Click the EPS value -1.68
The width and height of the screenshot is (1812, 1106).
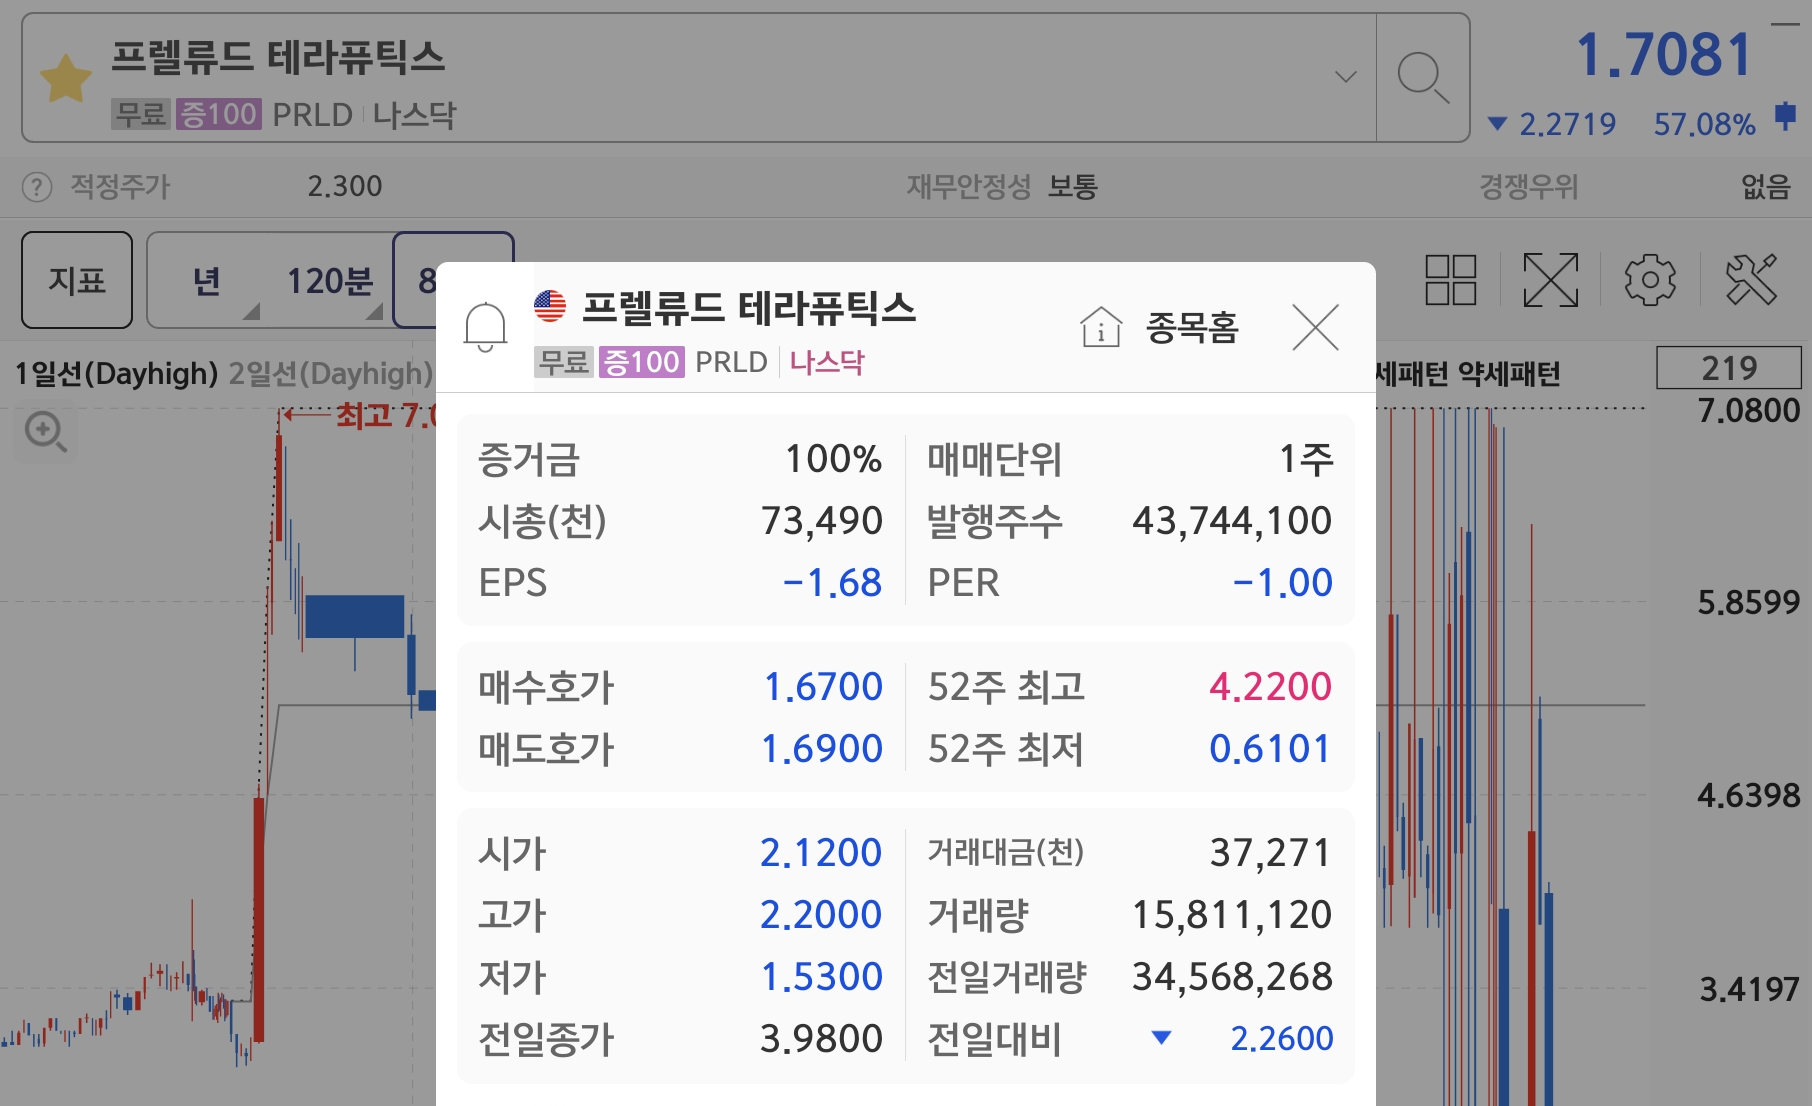pyautogui.click(x=832, y=583)
